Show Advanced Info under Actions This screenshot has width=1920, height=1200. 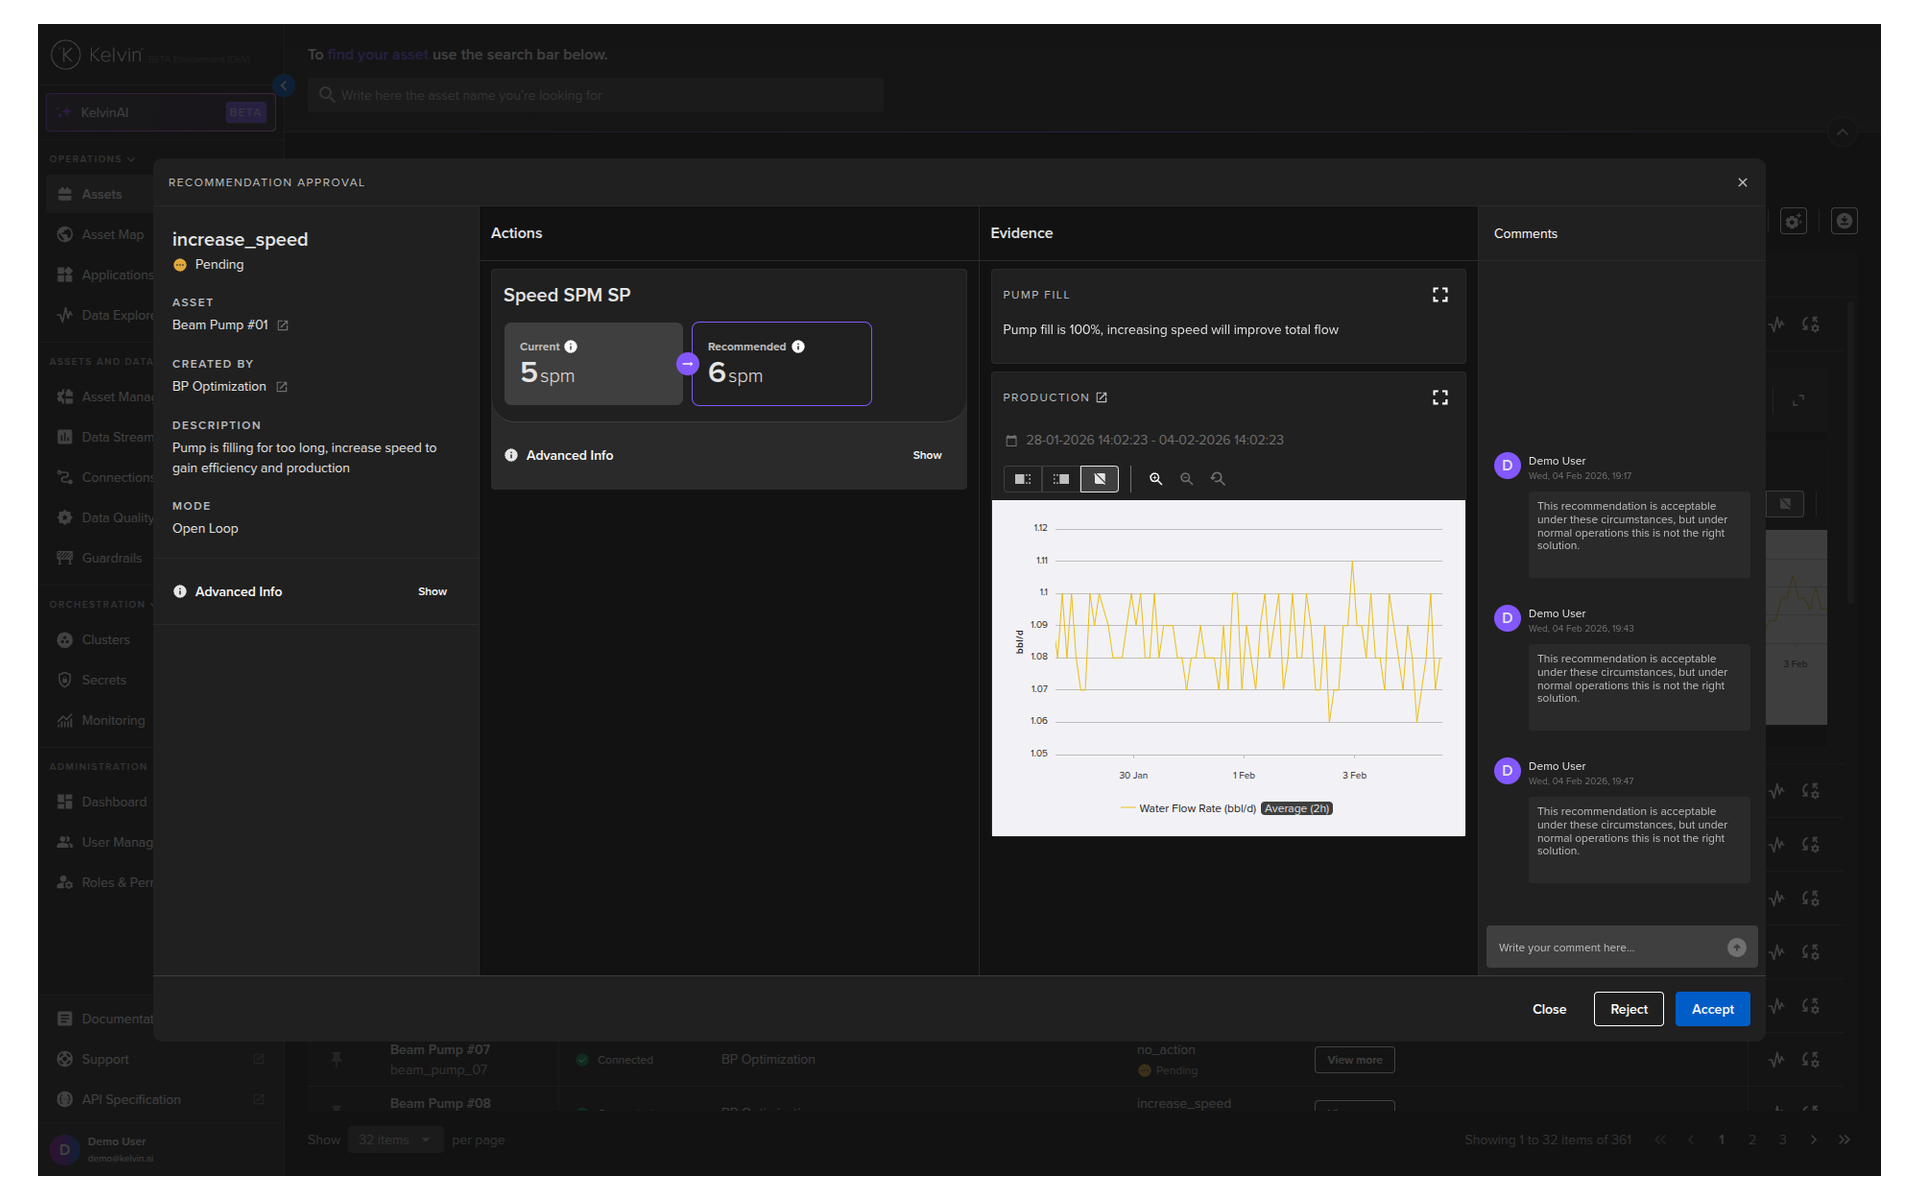coord(926,456)
